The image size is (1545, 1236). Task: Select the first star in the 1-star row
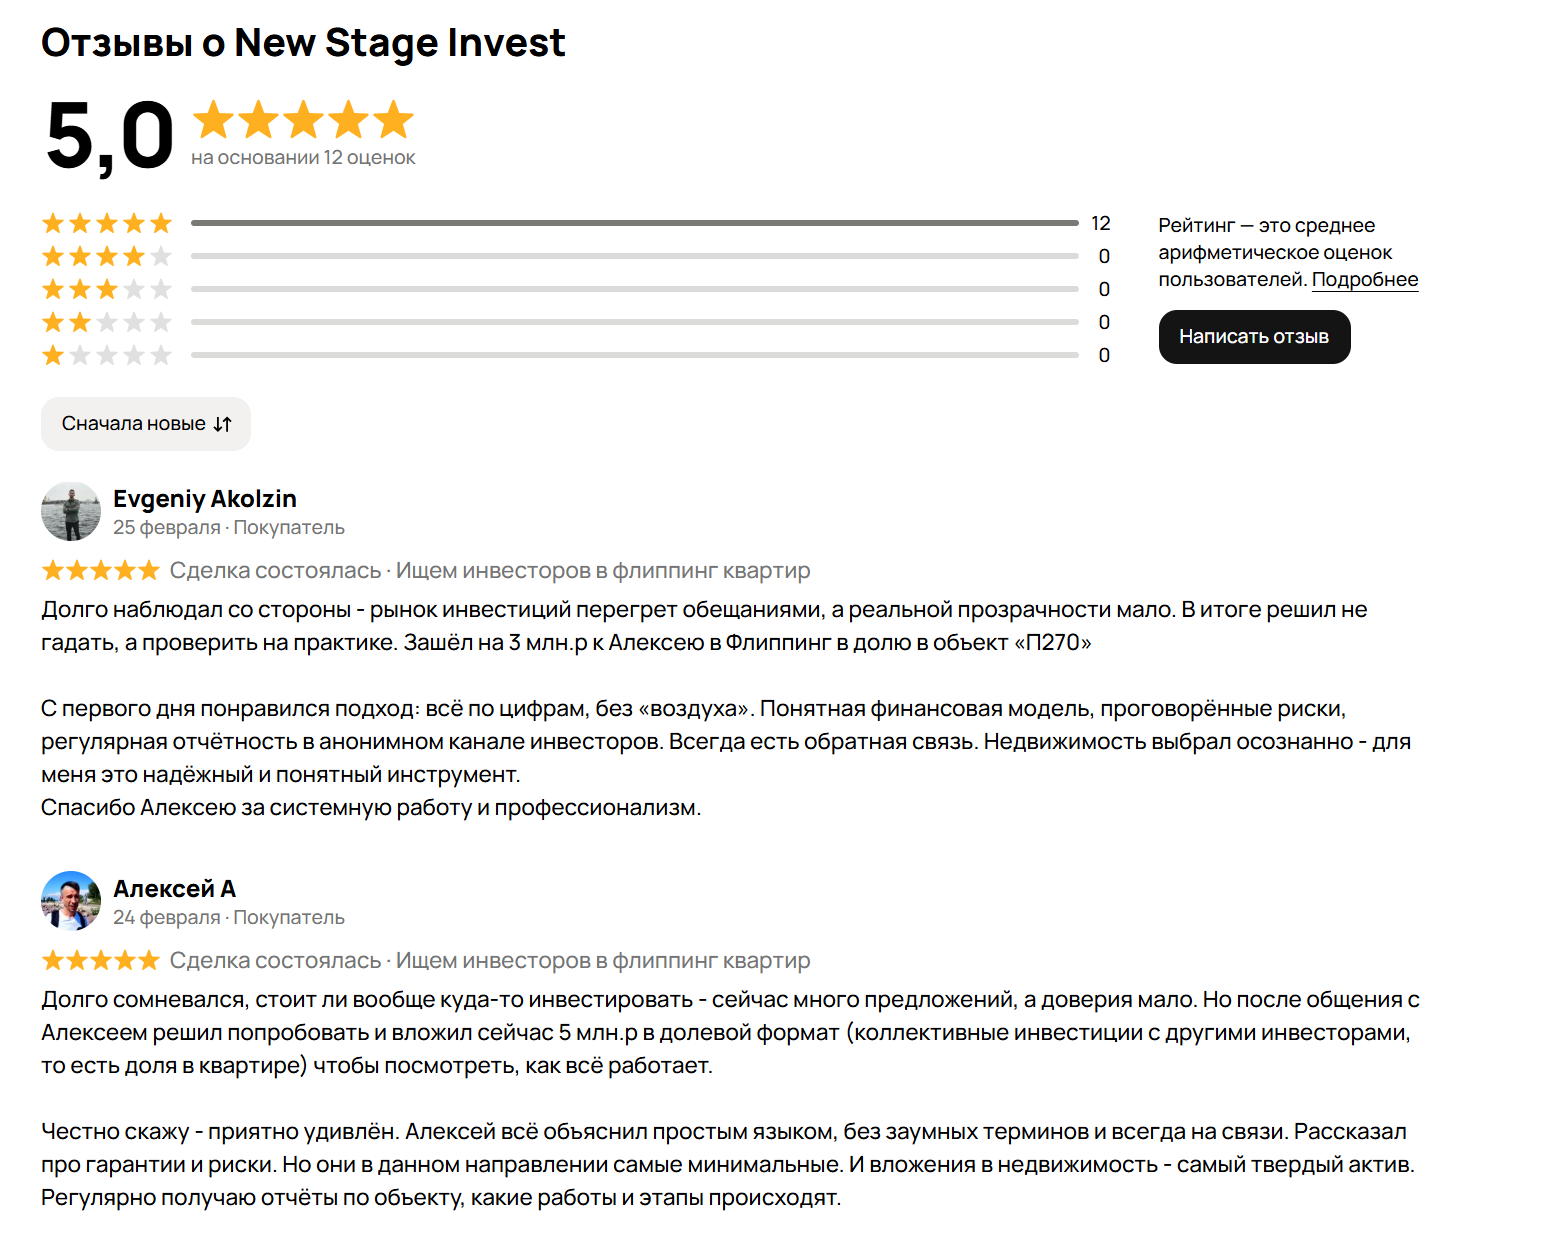click(52, 354)
